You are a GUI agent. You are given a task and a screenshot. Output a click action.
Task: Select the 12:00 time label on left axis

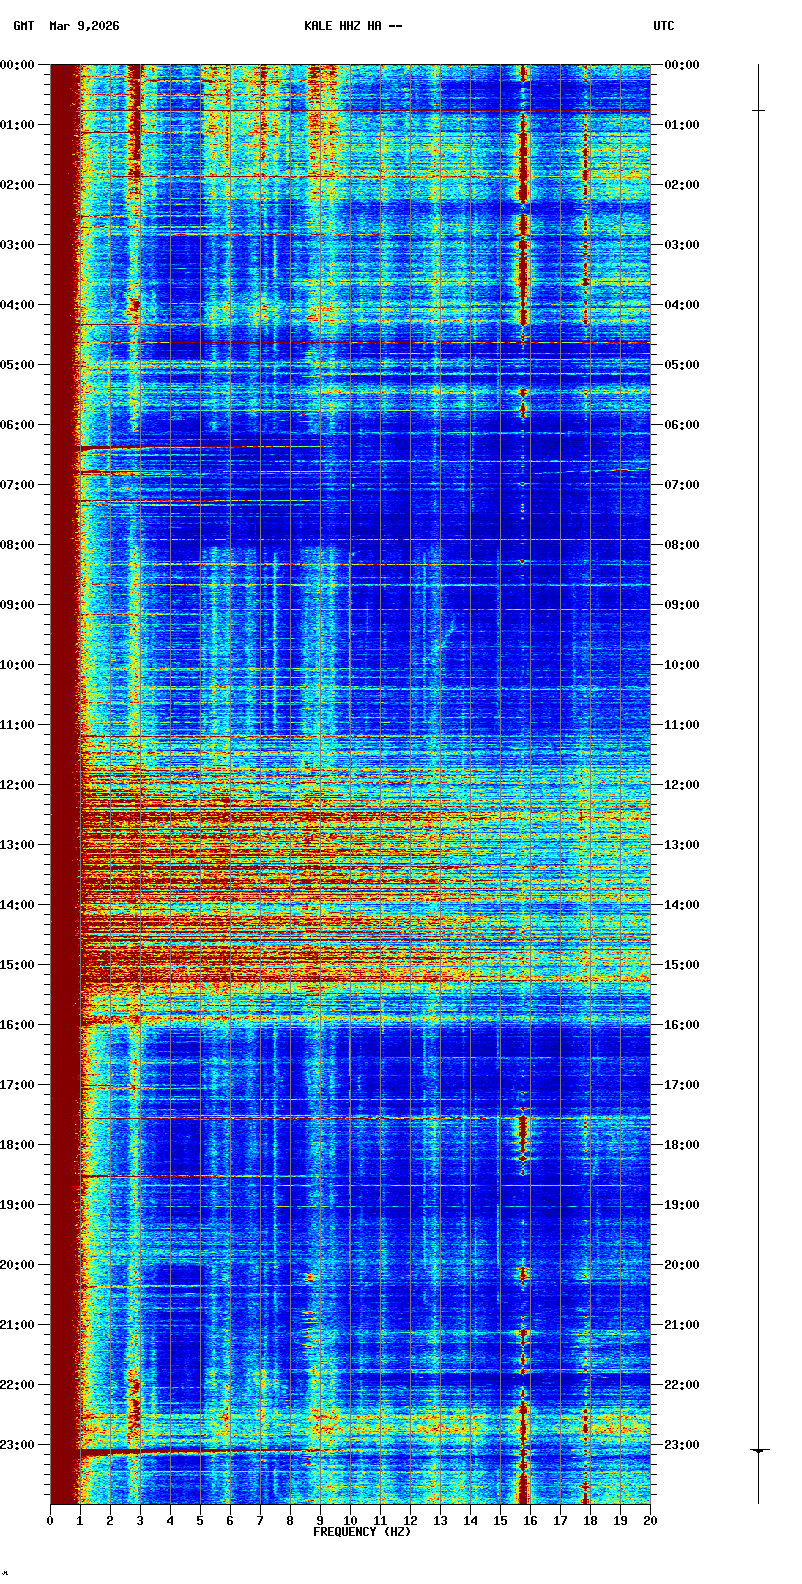(18, 785)
